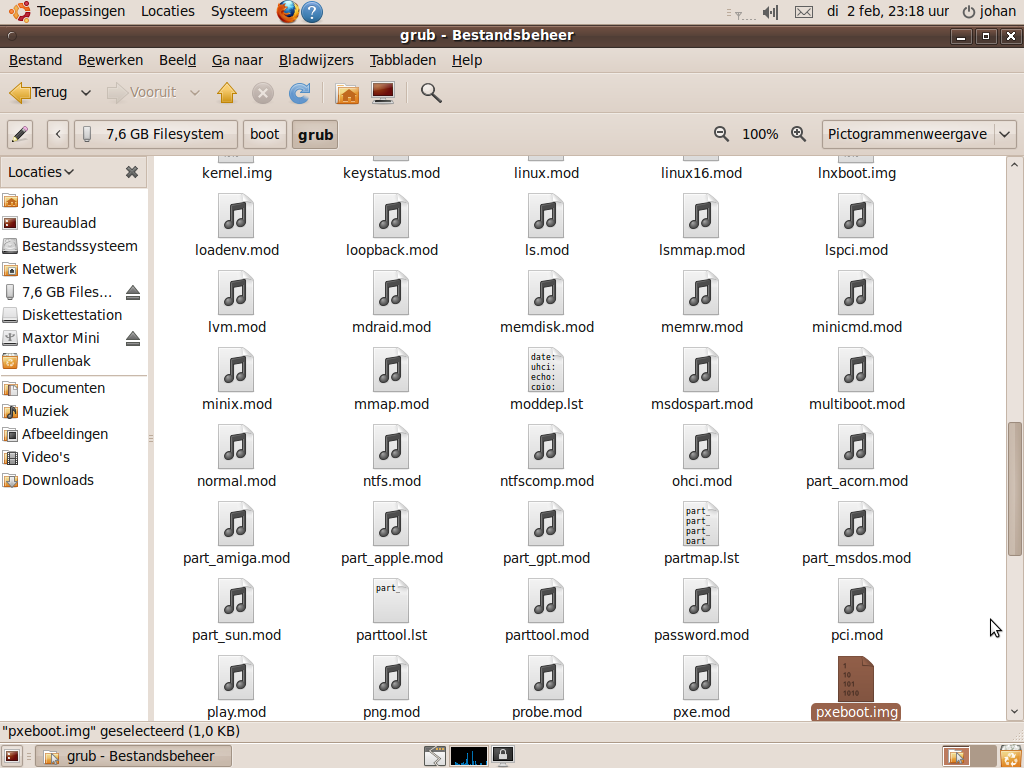Close the Locaties side panel
The width and height of the screenshot is (1024, 768).
click(x=131, y=172)
